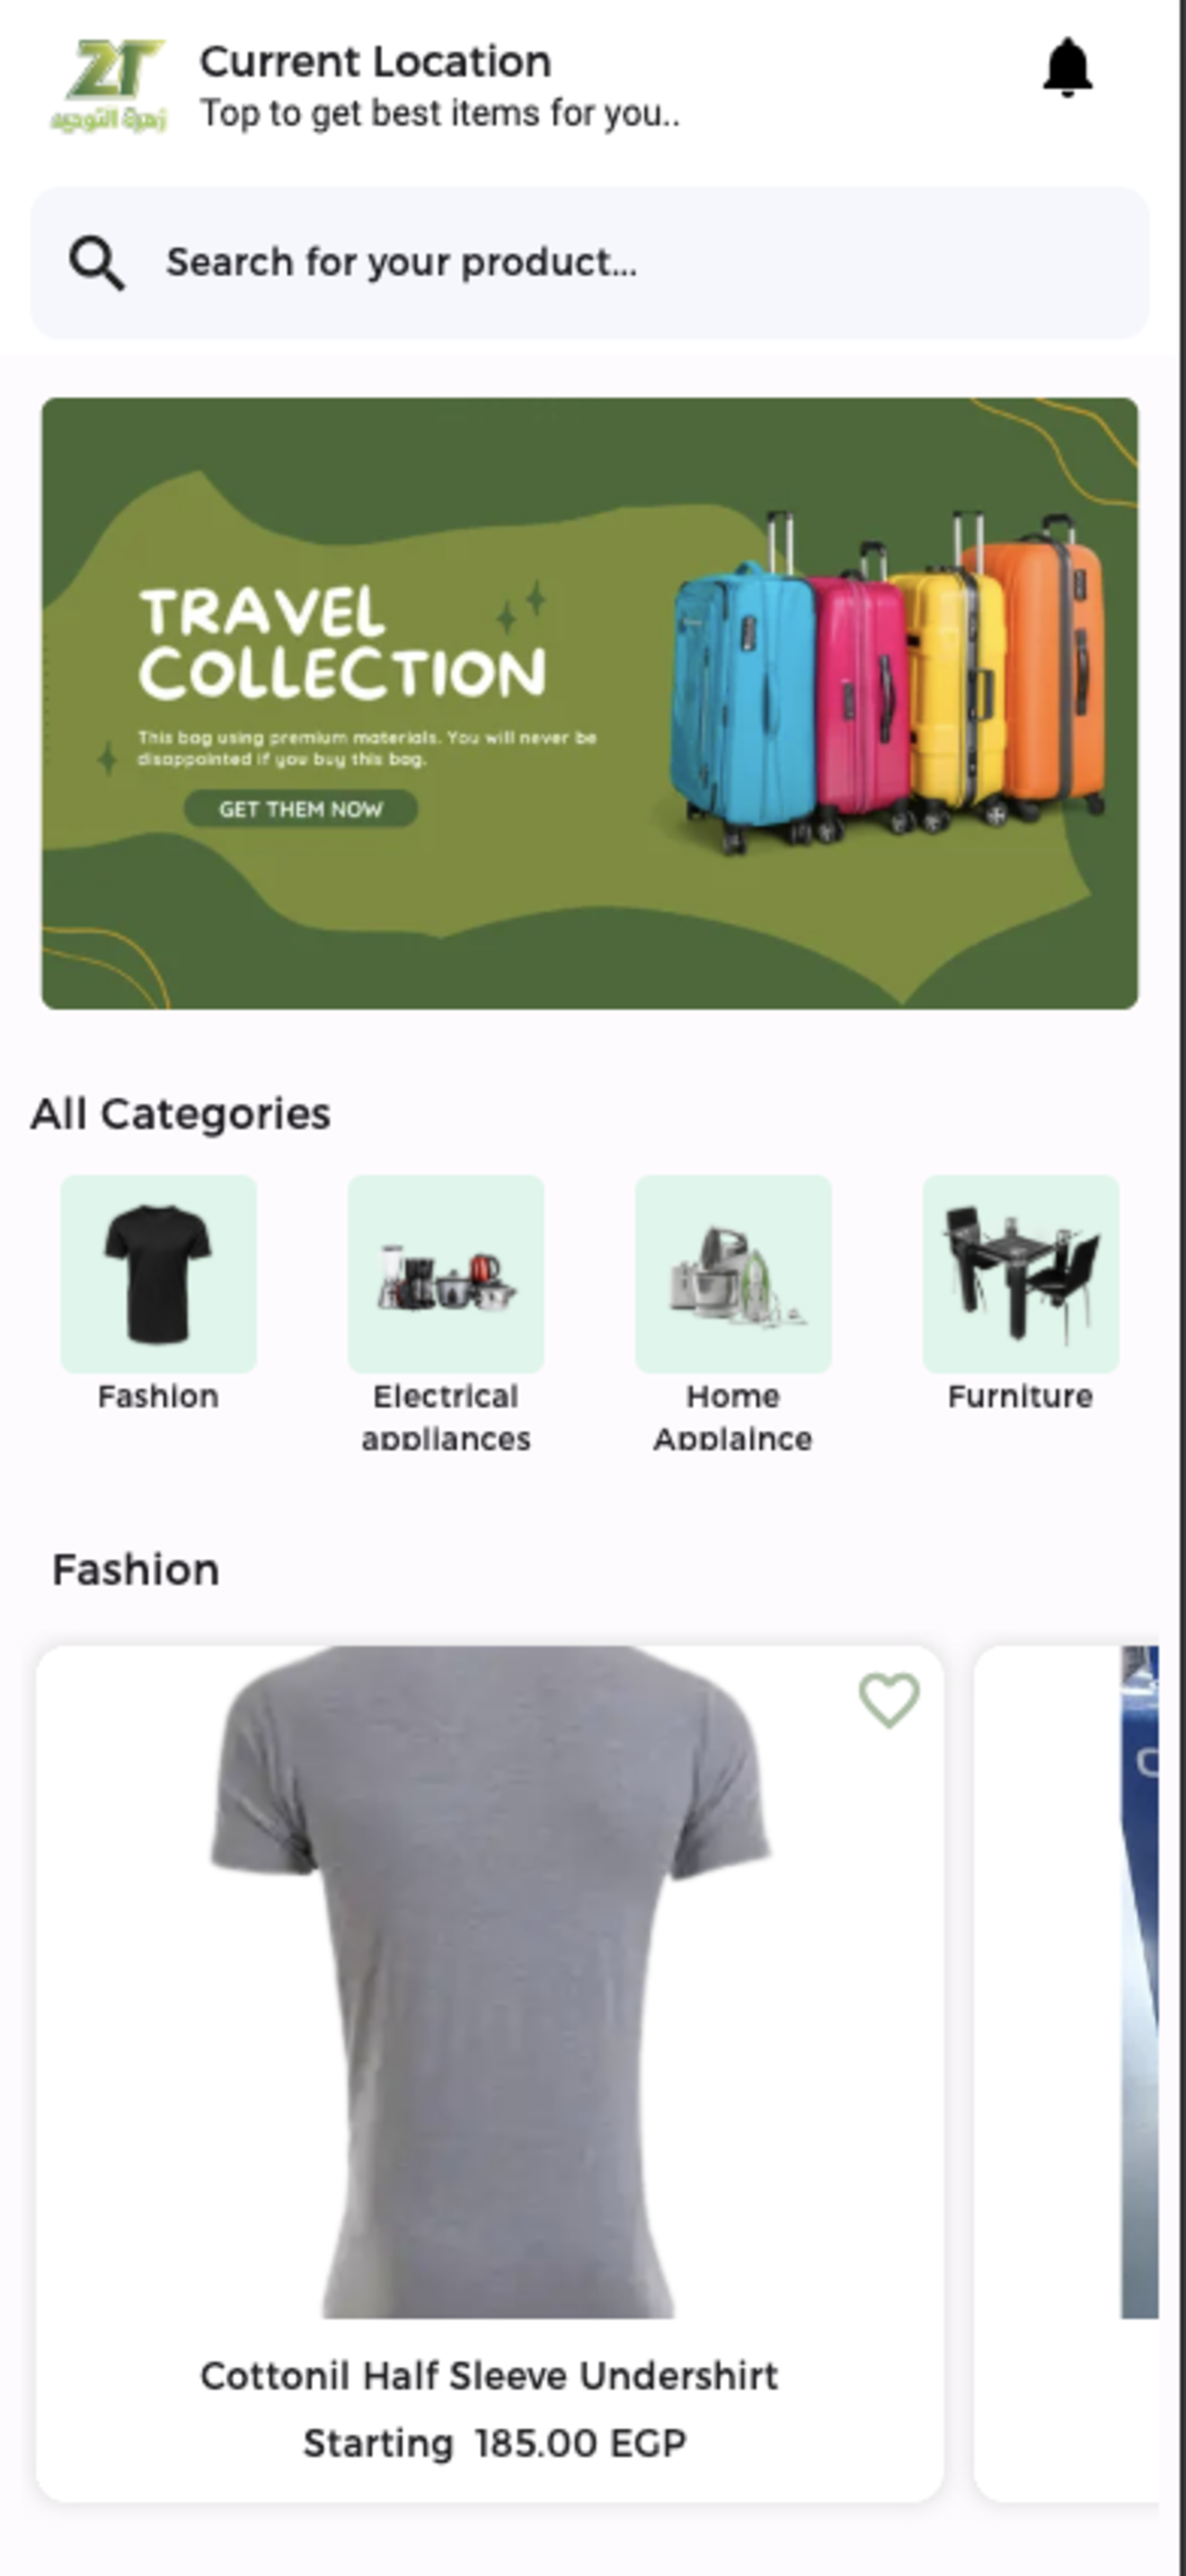The height and width of the screenshot is (2576, 1186).
Task: Open notifications via the bell icon
Action: coord(1067,68)
